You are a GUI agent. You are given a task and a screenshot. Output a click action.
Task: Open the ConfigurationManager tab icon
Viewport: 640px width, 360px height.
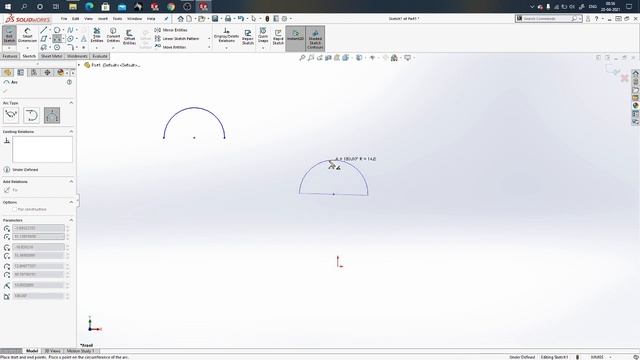[34, 73]
